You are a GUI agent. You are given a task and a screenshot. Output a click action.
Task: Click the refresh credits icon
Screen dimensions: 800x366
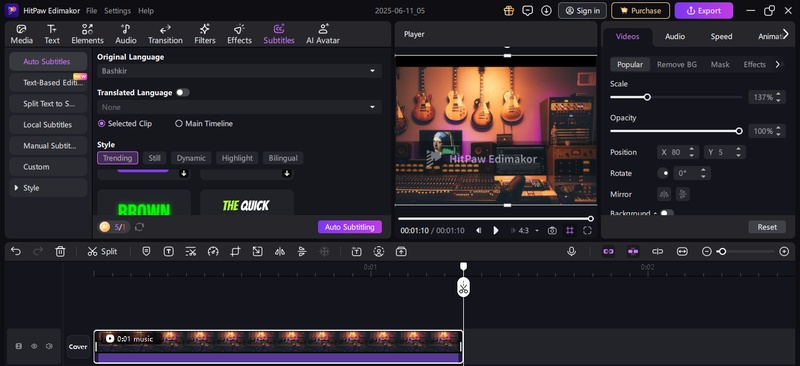(x=139, y=227)
